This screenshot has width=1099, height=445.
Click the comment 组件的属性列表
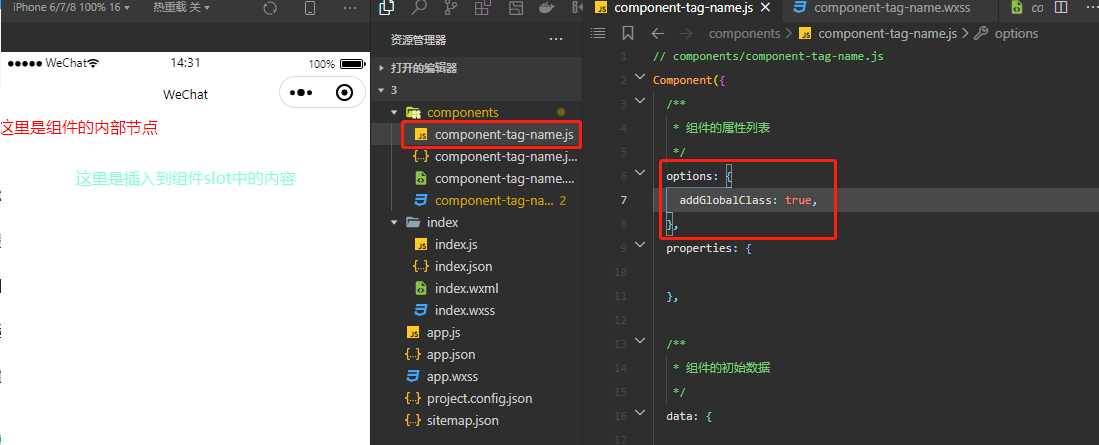pyautogui.click(x=728, y=128)
